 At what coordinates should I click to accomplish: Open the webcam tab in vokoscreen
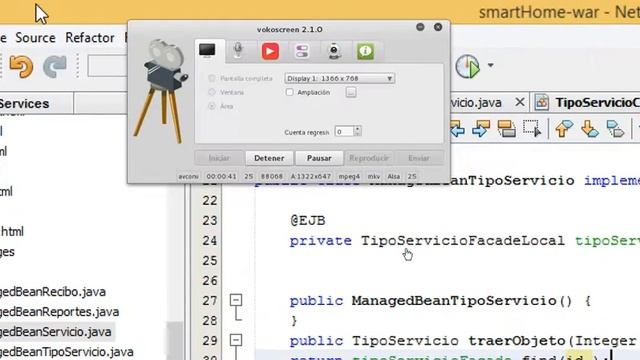[x=334, y=51]
